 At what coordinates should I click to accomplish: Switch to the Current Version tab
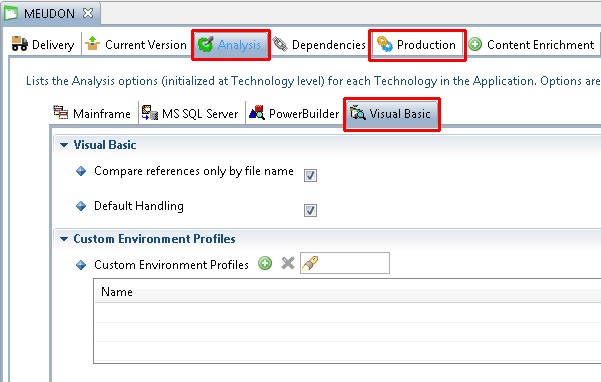(x=136, y=45)
